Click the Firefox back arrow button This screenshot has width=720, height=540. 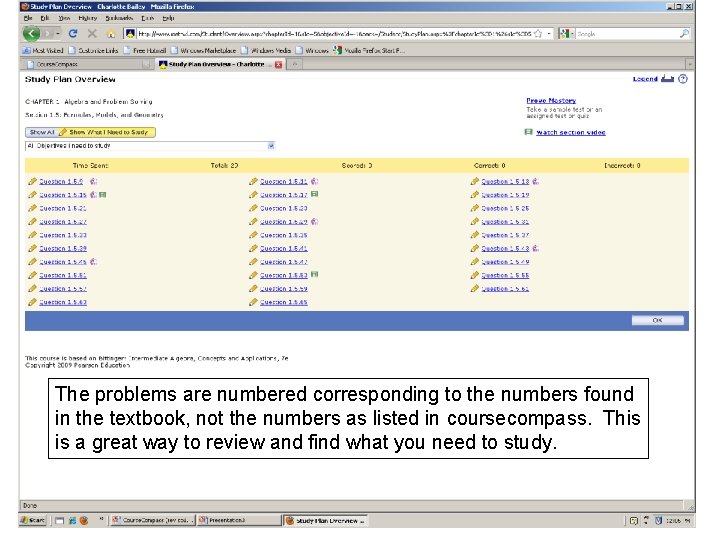tap(31, 34)
